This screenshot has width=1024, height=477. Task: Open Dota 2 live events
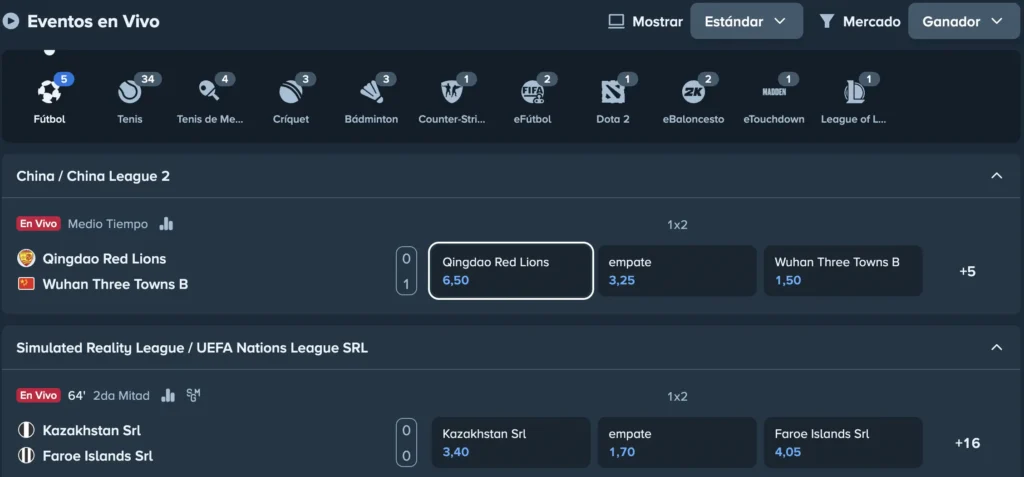coord(613,93)
